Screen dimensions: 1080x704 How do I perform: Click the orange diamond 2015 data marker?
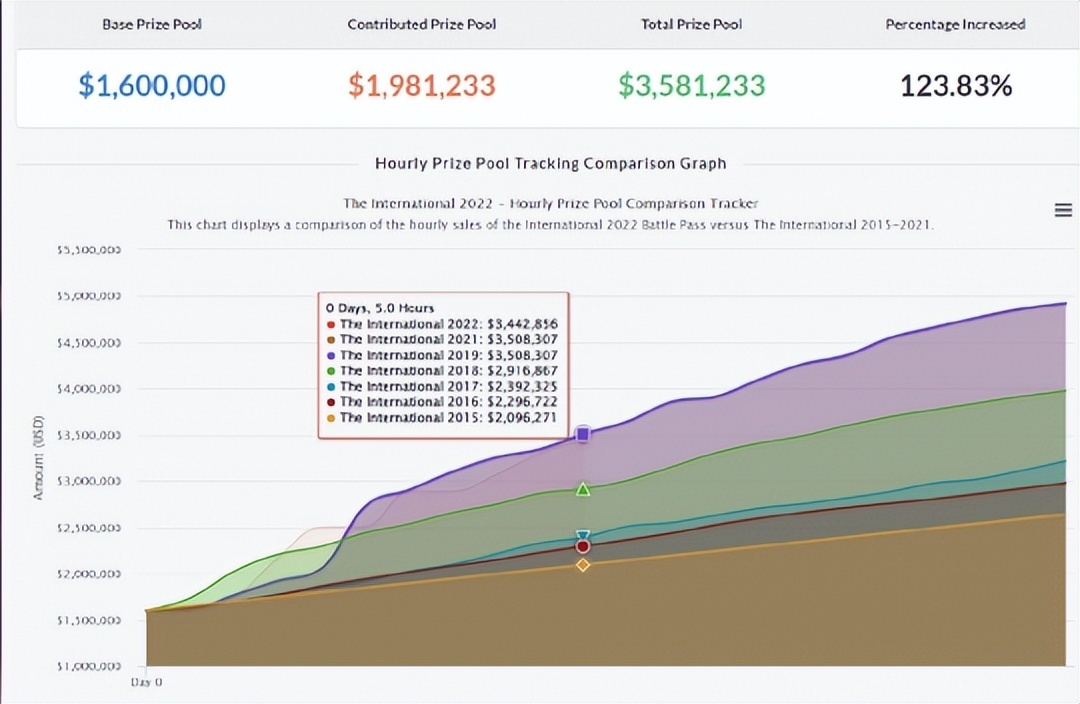click(x=583, y=565)
